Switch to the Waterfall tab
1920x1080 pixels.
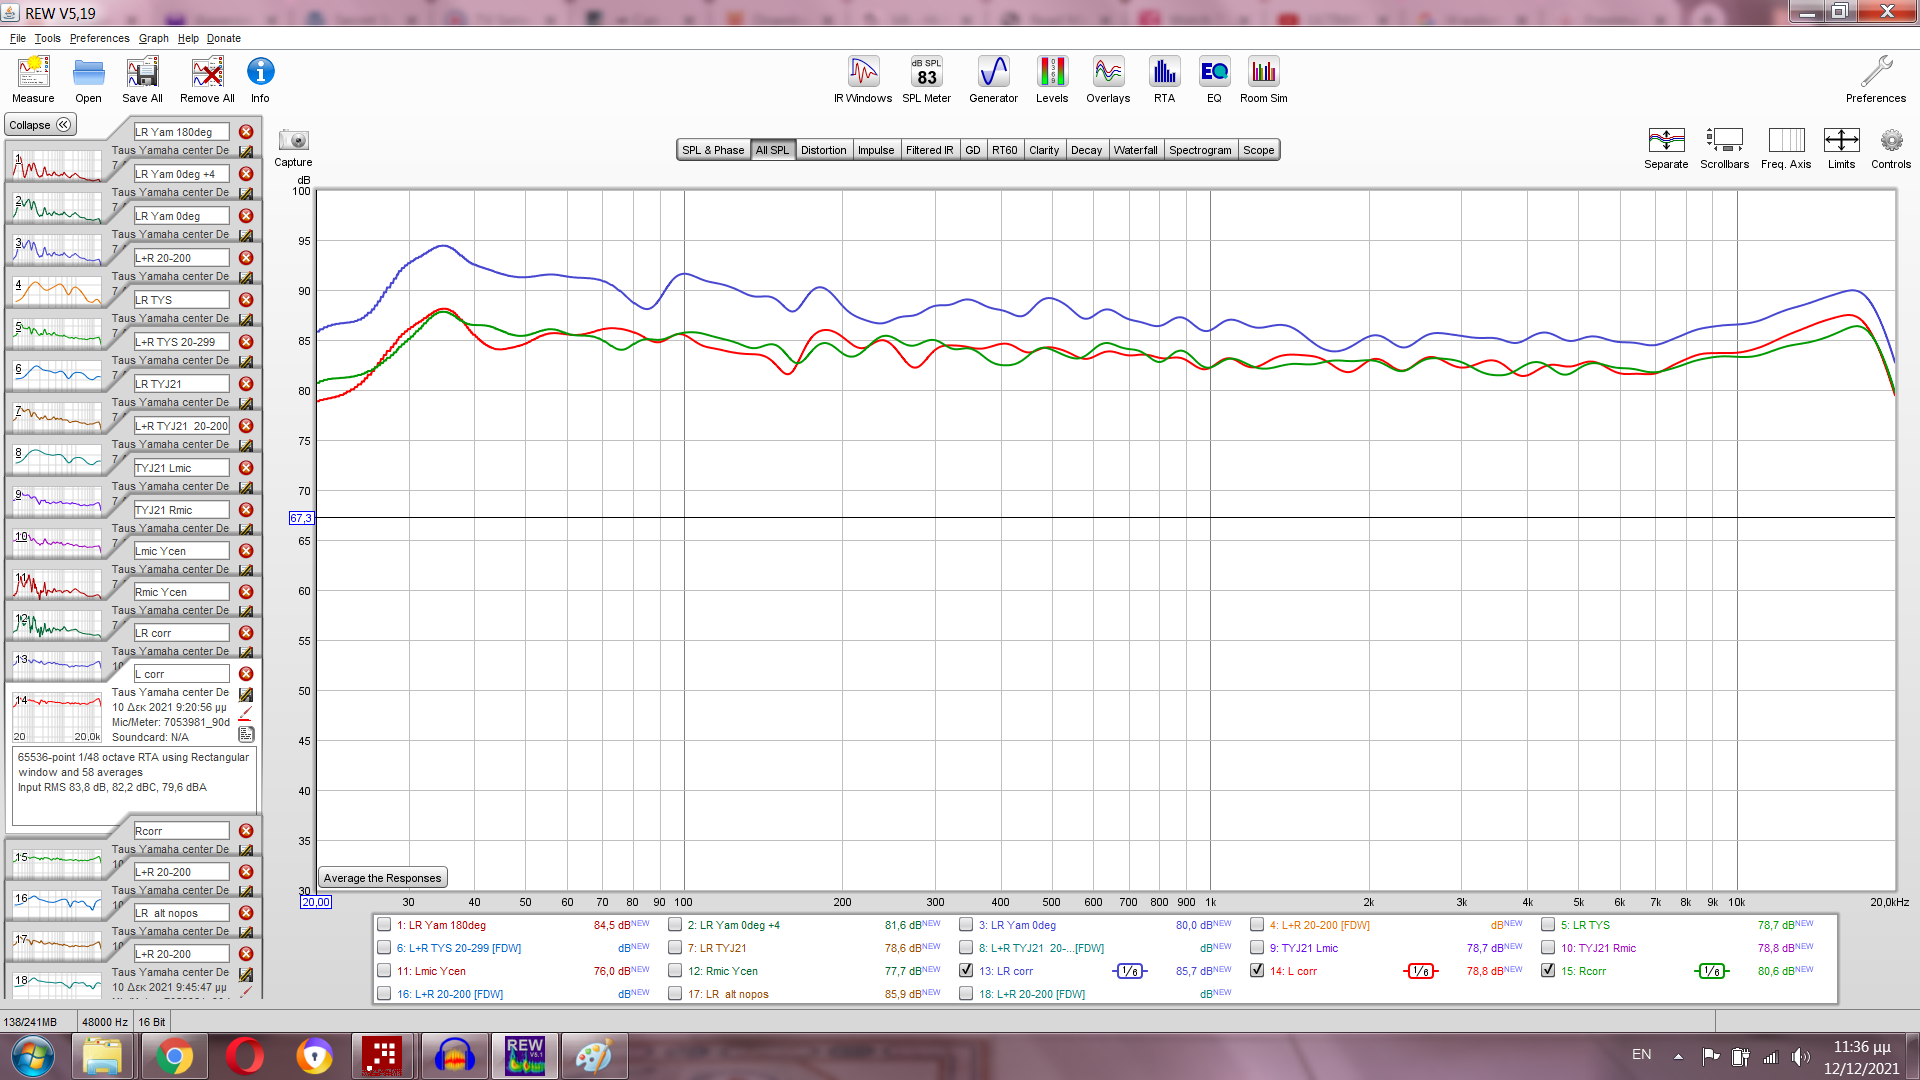1135,150
